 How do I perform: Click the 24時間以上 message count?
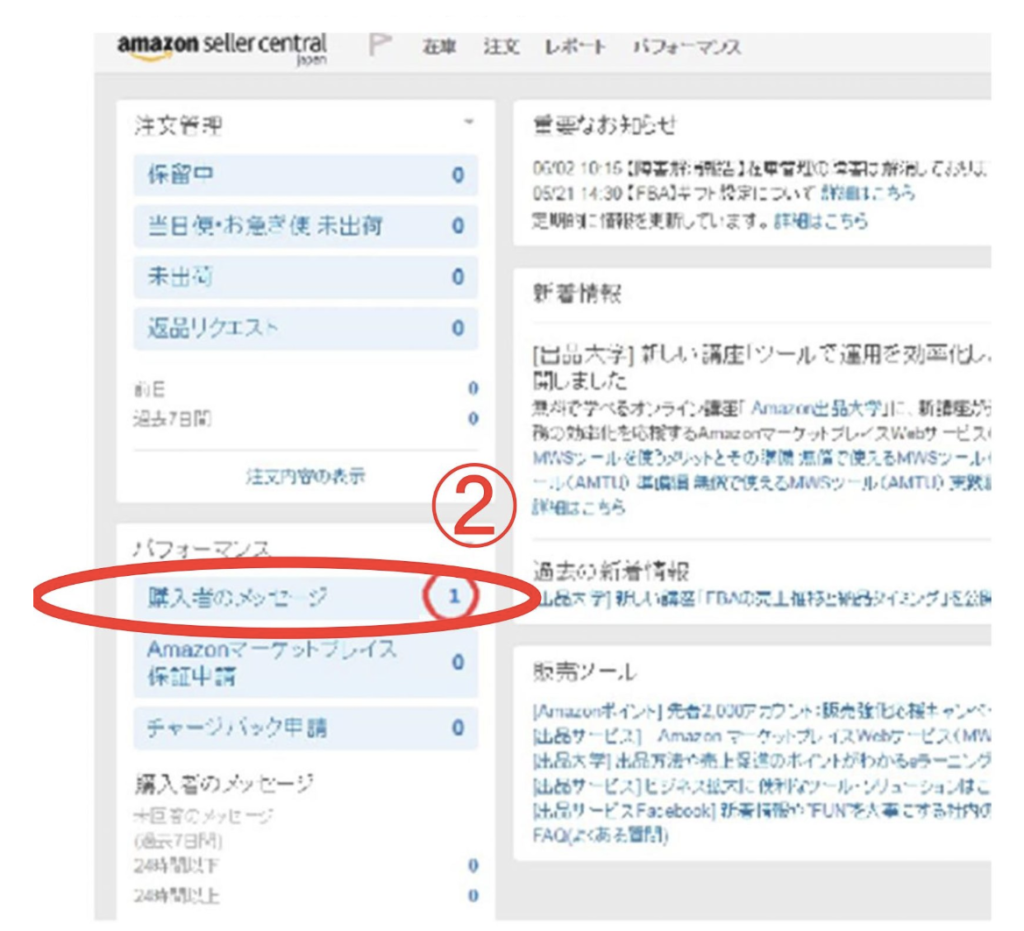(473, 896)
